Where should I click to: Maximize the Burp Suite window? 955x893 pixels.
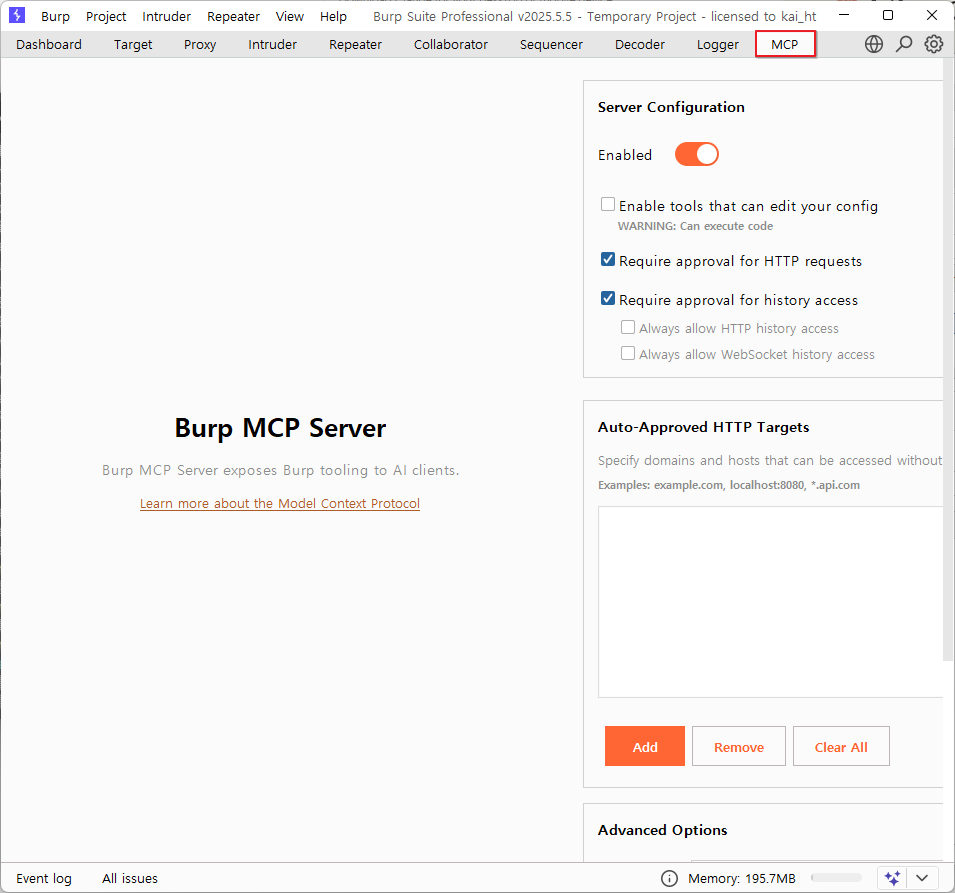[x=888, y=15]
